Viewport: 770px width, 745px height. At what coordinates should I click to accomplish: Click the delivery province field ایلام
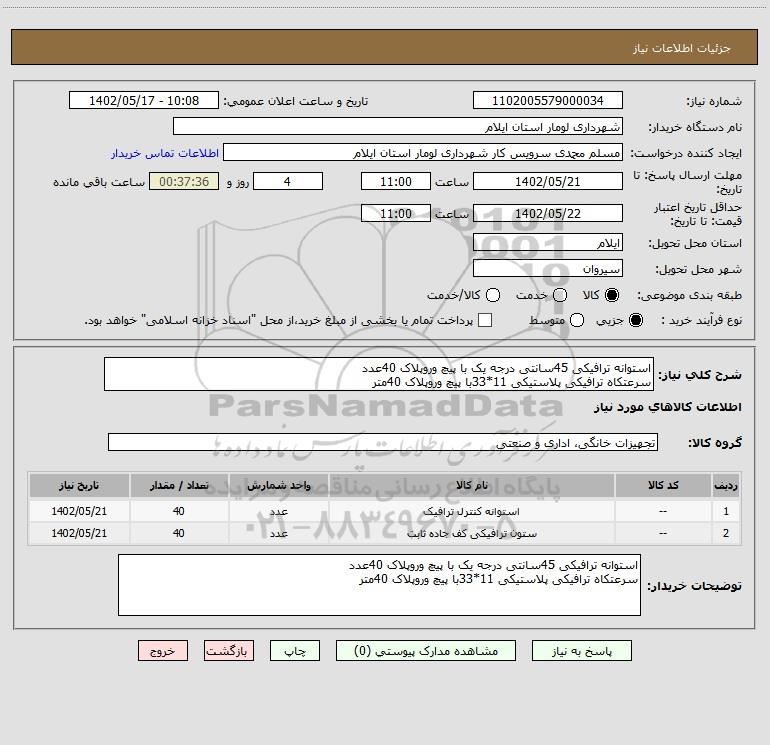548,242
